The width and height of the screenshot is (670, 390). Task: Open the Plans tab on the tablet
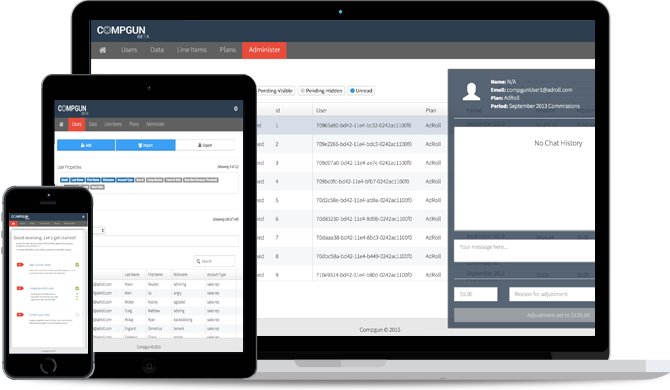coord(134,124)
